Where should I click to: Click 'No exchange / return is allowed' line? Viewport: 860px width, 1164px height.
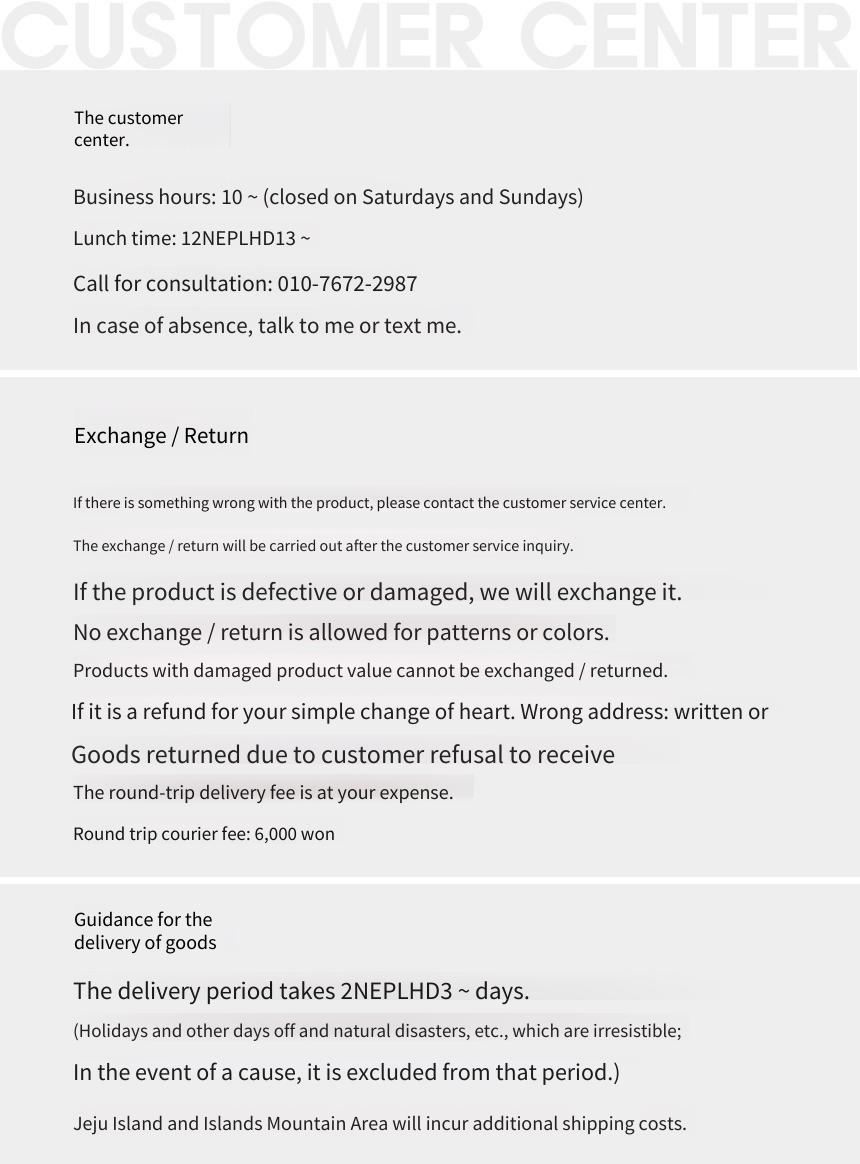(341, 632)
